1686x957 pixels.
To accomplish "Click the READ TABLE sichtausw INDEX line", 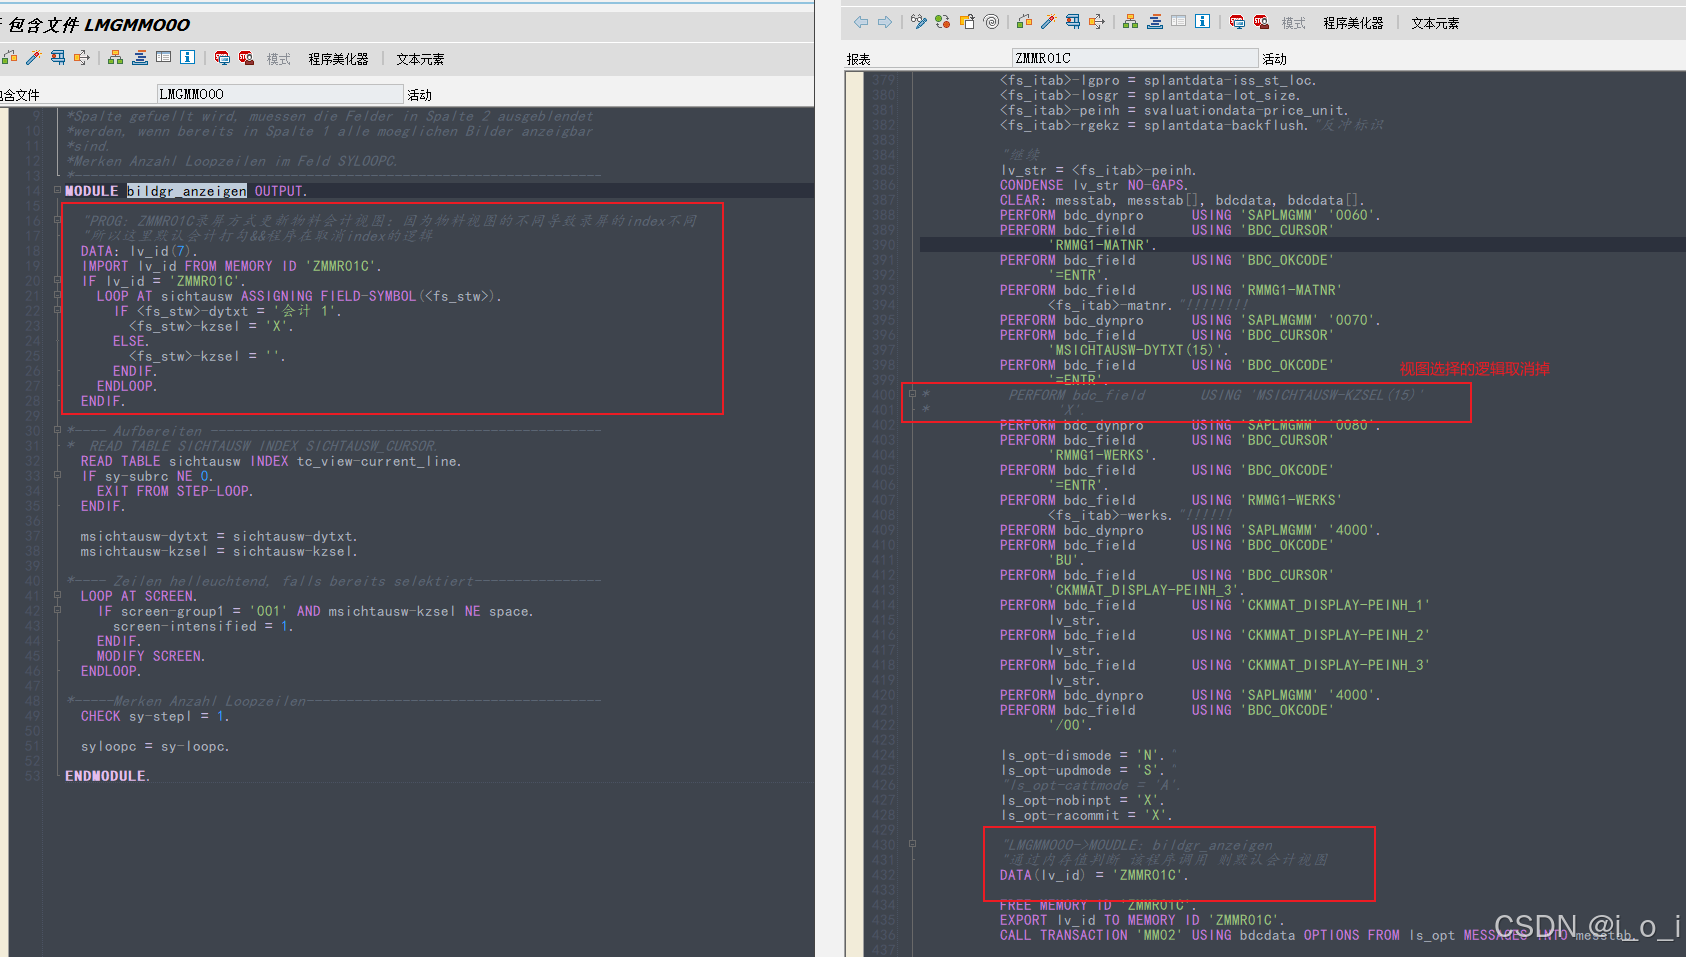I will pos(271,461).
